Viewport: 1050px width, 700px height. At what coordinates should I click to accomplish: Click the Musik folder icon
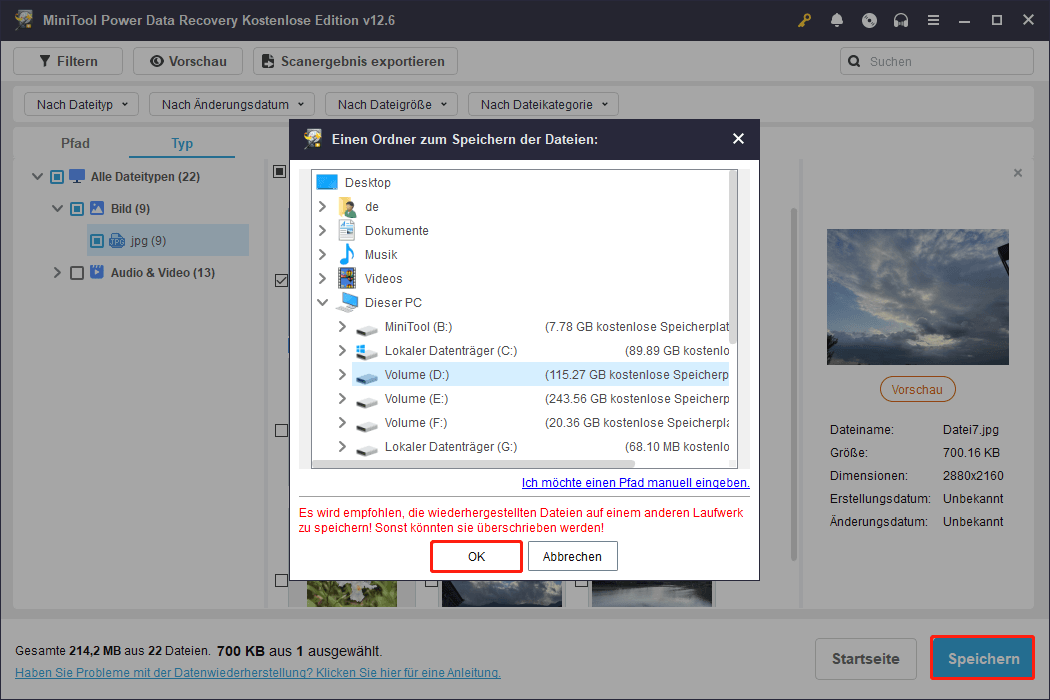tap(347, 254)
